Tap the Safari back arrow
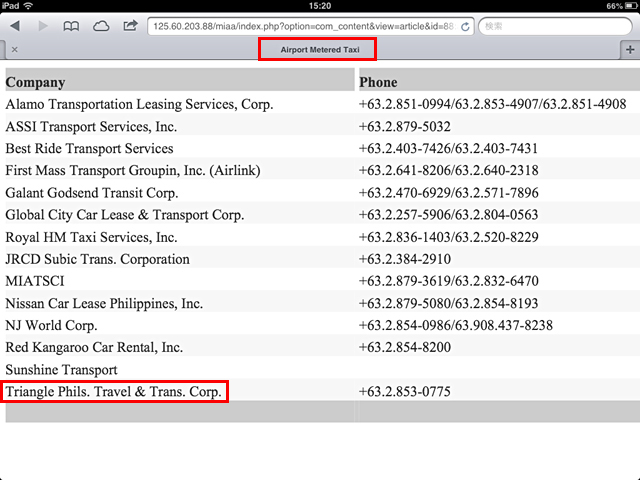The height and width of the screenshot is (480, 640). (16, 26)
